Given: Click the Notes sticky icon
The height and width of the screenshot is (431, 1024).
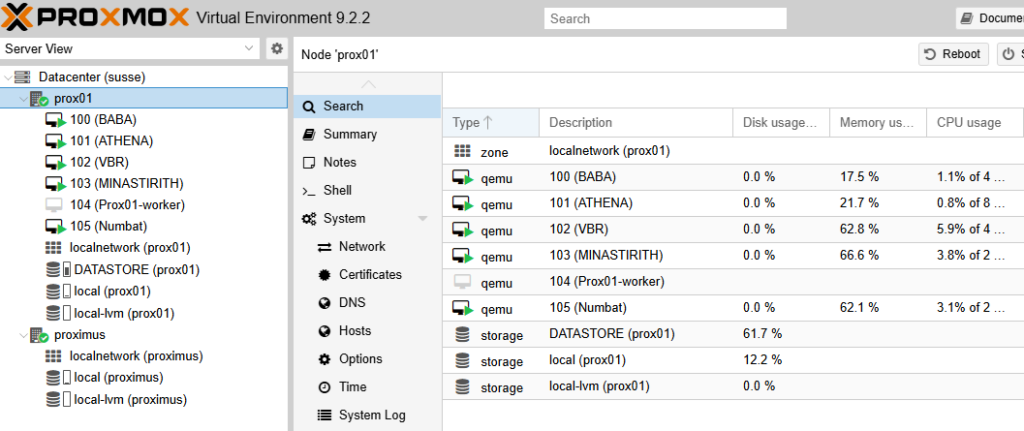Looking at the screenshot, I should [310, 163].
